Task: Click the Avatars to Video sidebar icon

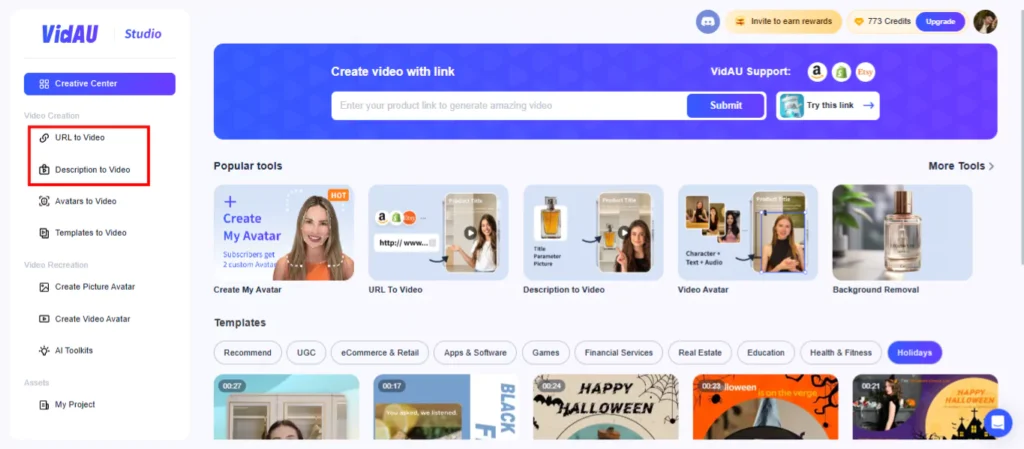Action: (44, 201)
